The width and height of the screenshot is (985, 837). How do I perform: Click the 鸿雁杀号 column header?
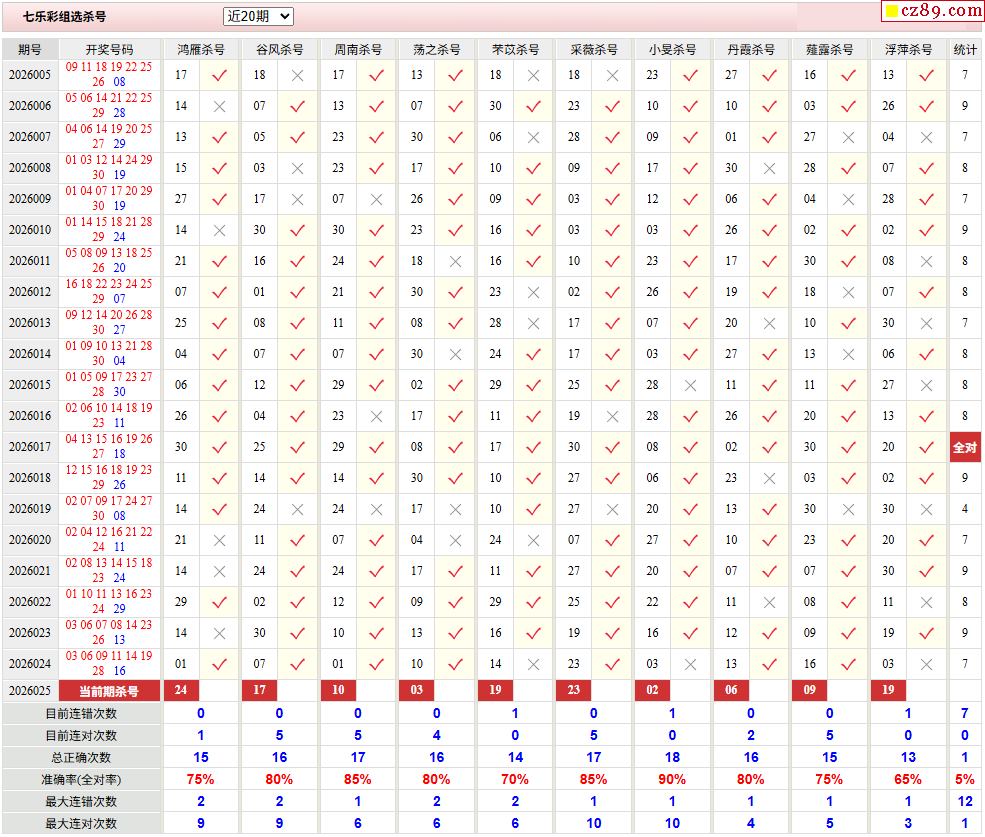point(200,49)
